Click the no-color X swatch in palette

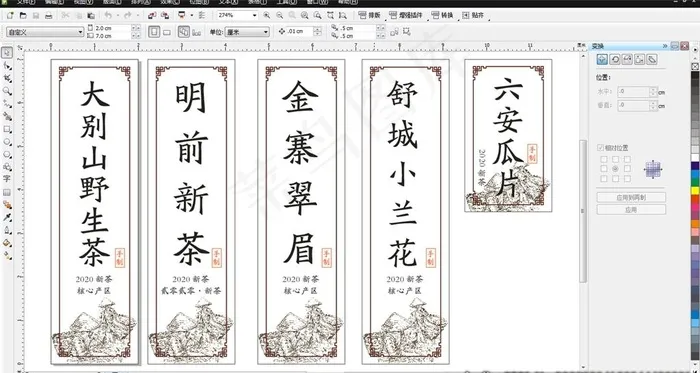(695, 66)
